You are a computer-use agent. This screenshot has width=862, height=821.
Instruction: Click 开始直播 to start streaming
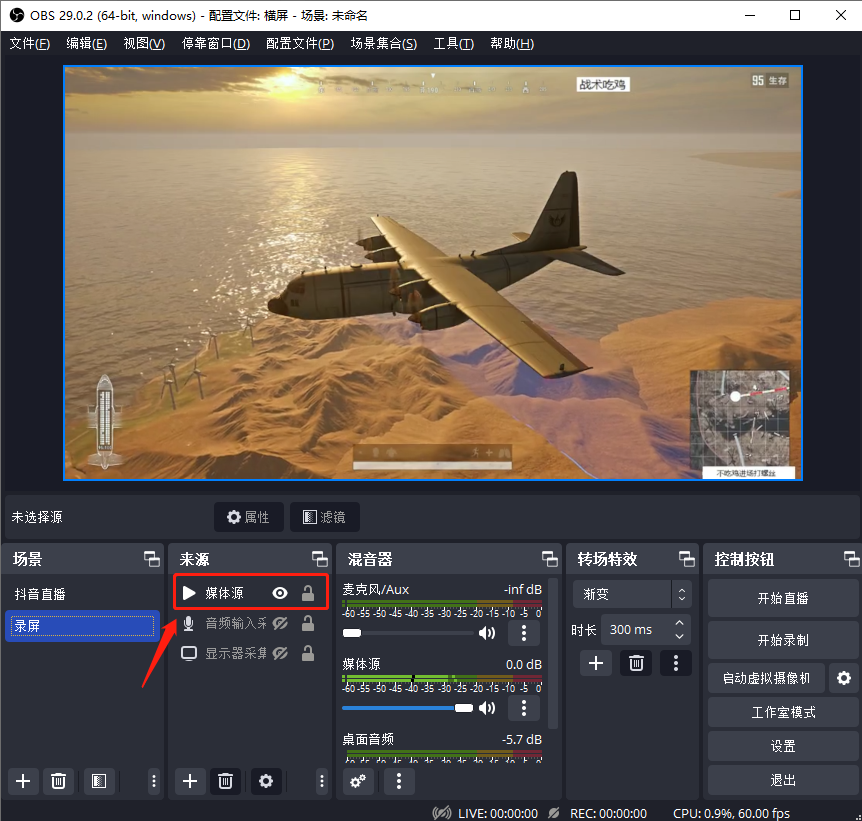[x=783, y=598]
